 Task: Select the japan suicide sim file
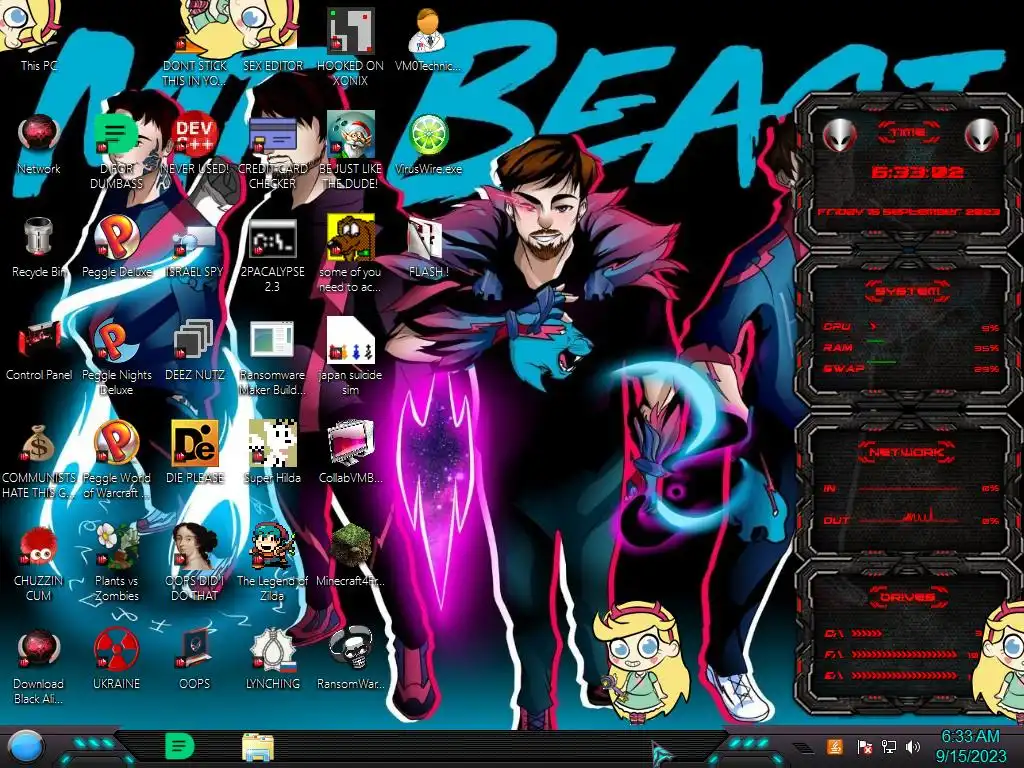point(351,357)
